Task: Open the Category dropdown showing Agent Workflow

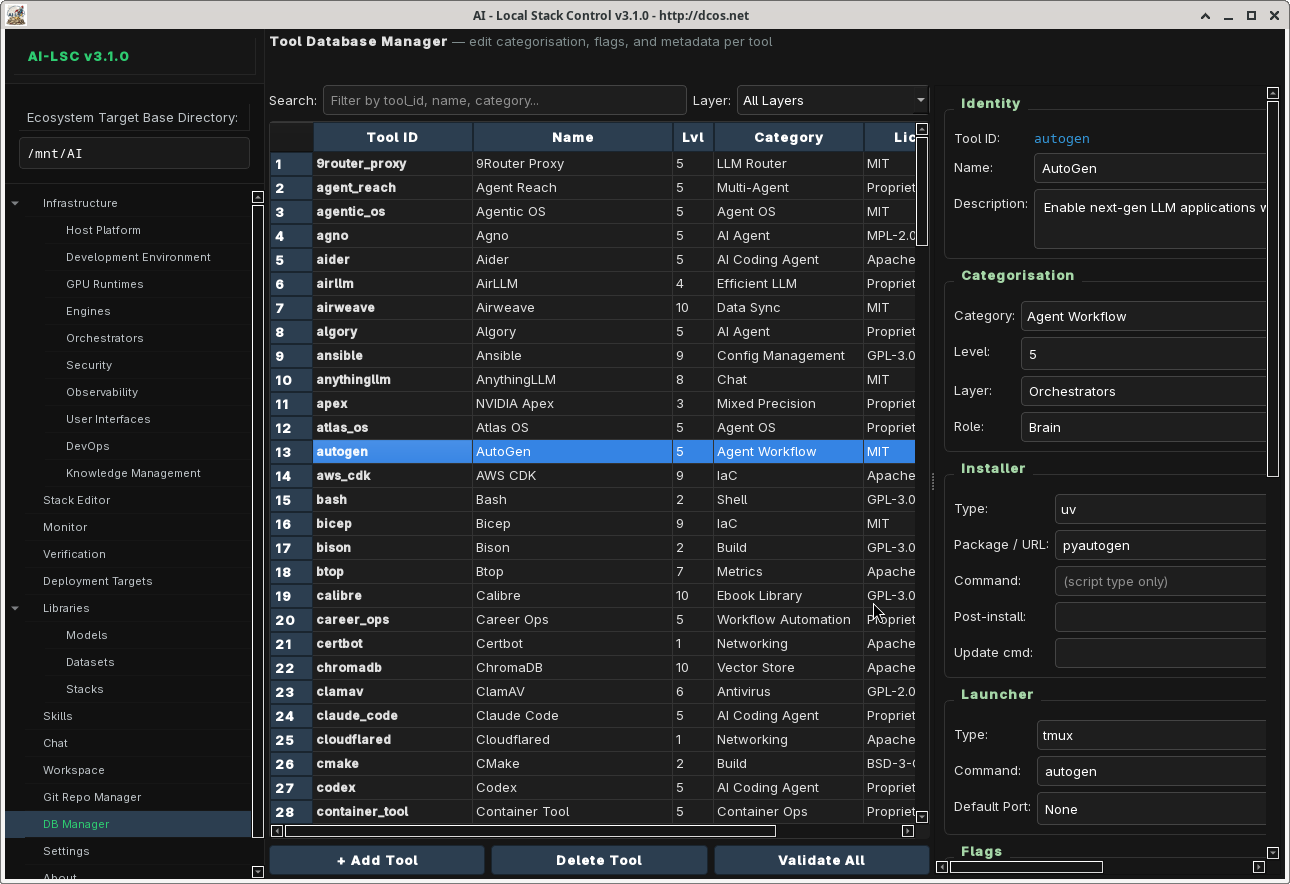Action: 1144,317
